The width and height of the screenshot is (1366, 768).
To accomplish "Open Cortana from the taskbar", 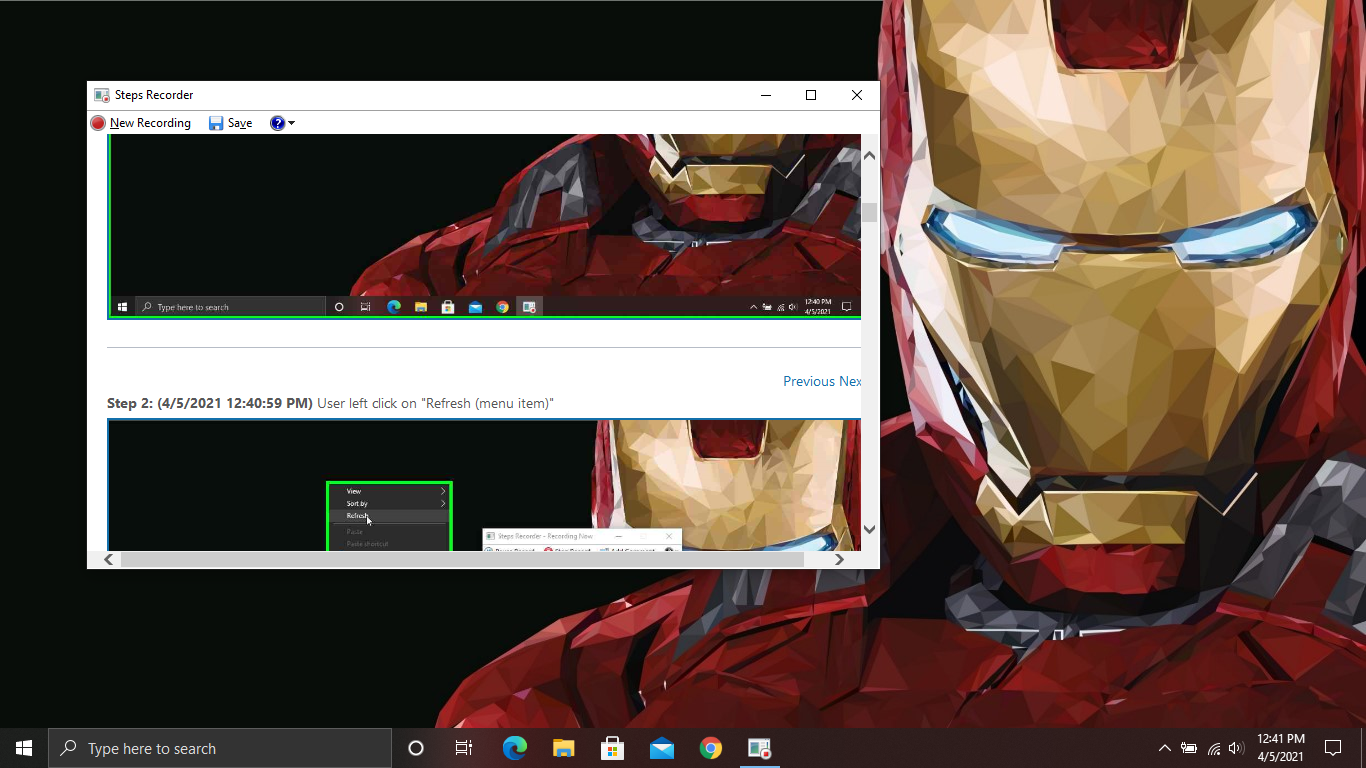I will click(416, 748).
